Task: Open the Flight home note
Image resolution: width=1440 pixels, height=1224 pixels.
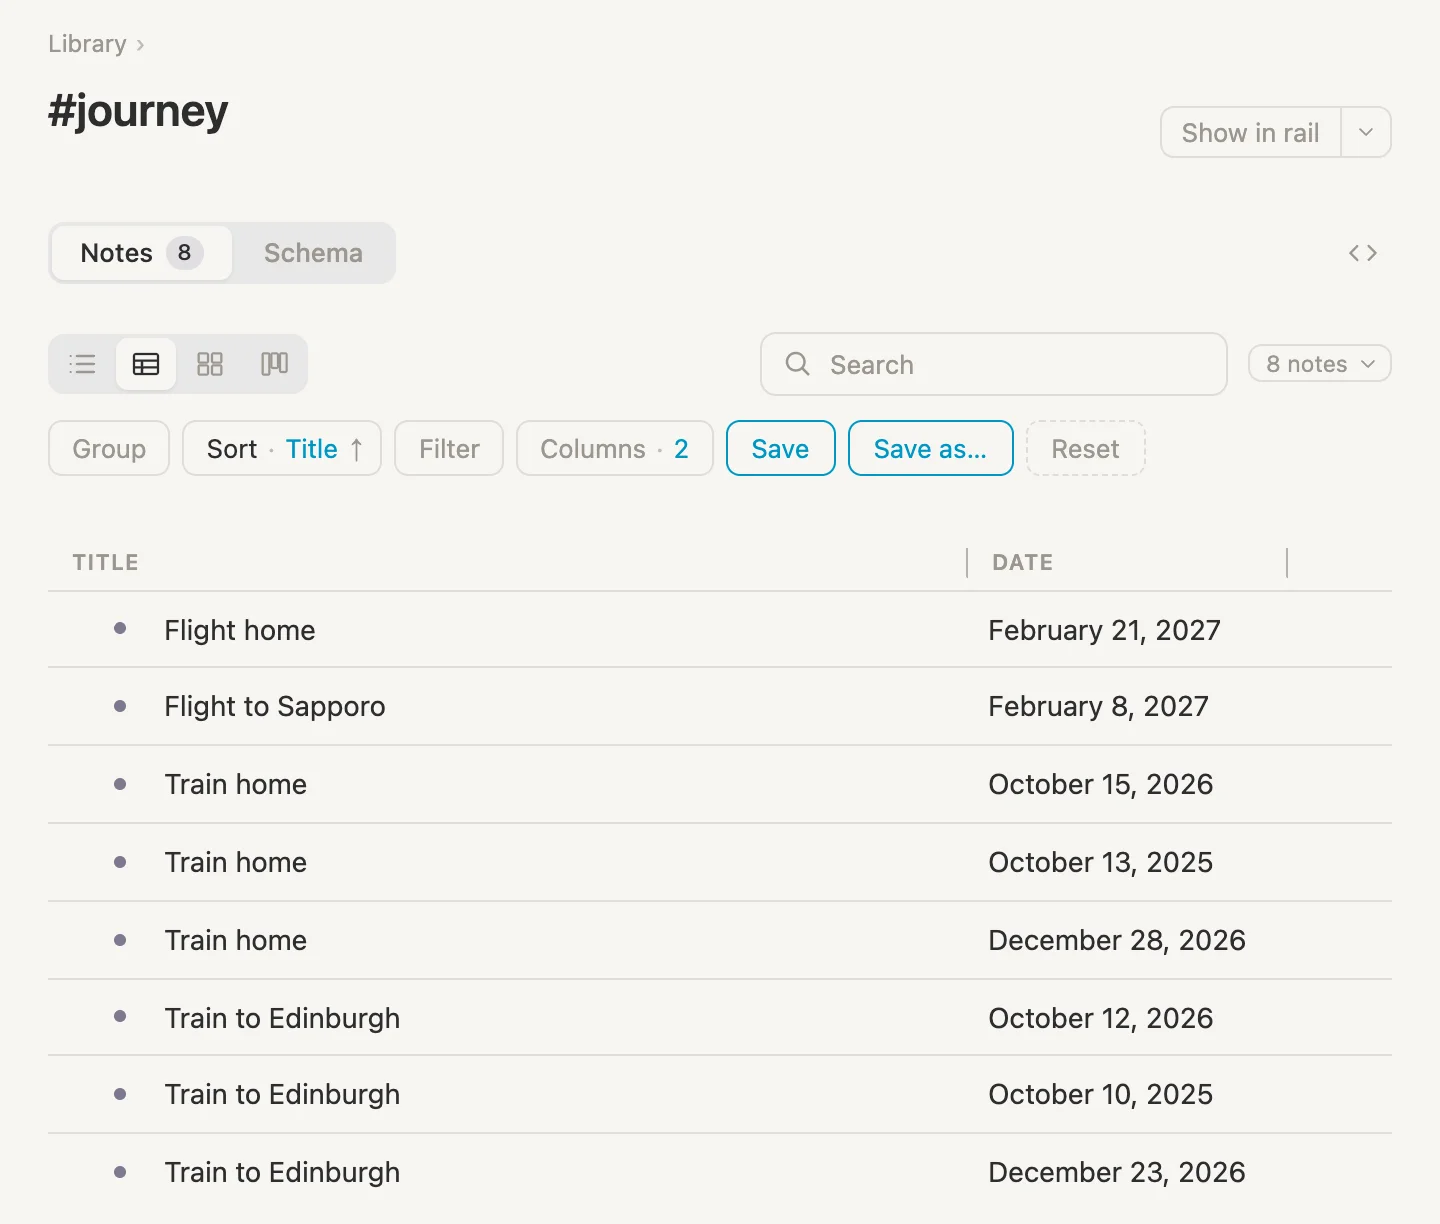Action: pyautogui.click(x=240, y=630)
